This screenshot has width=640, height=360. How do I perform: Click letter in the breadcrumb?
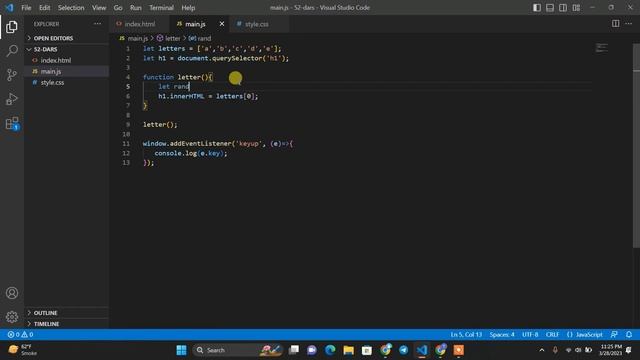click(172, 38)
